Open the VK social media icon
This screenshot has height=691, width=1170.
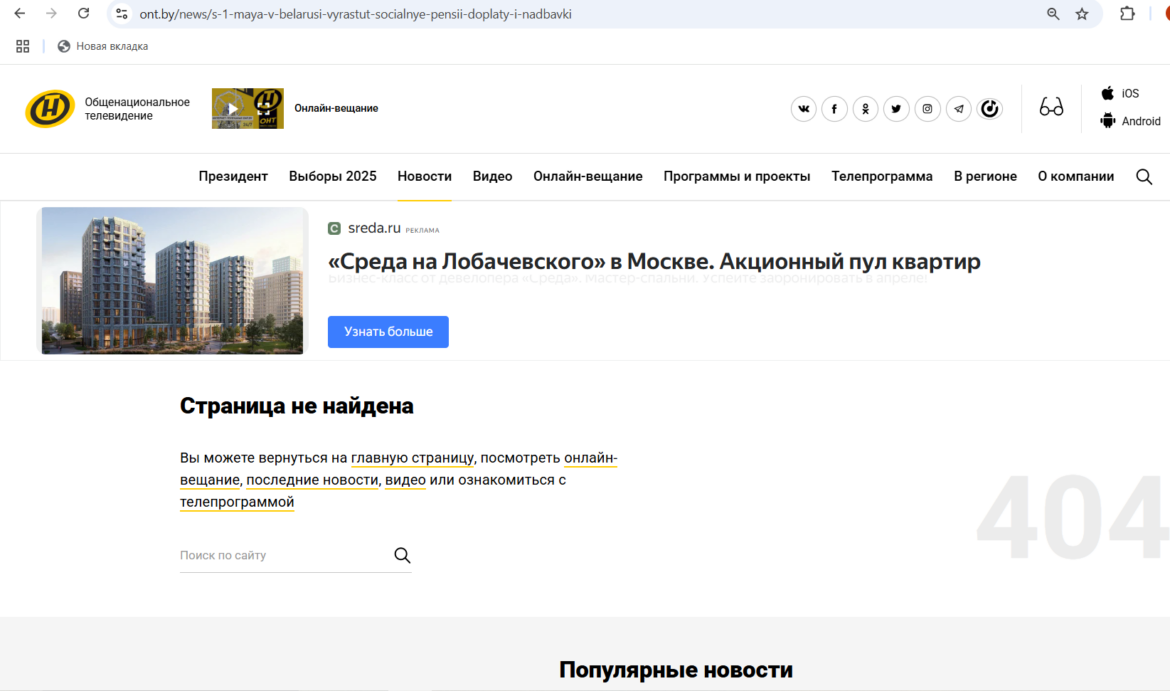click(803, 108)
